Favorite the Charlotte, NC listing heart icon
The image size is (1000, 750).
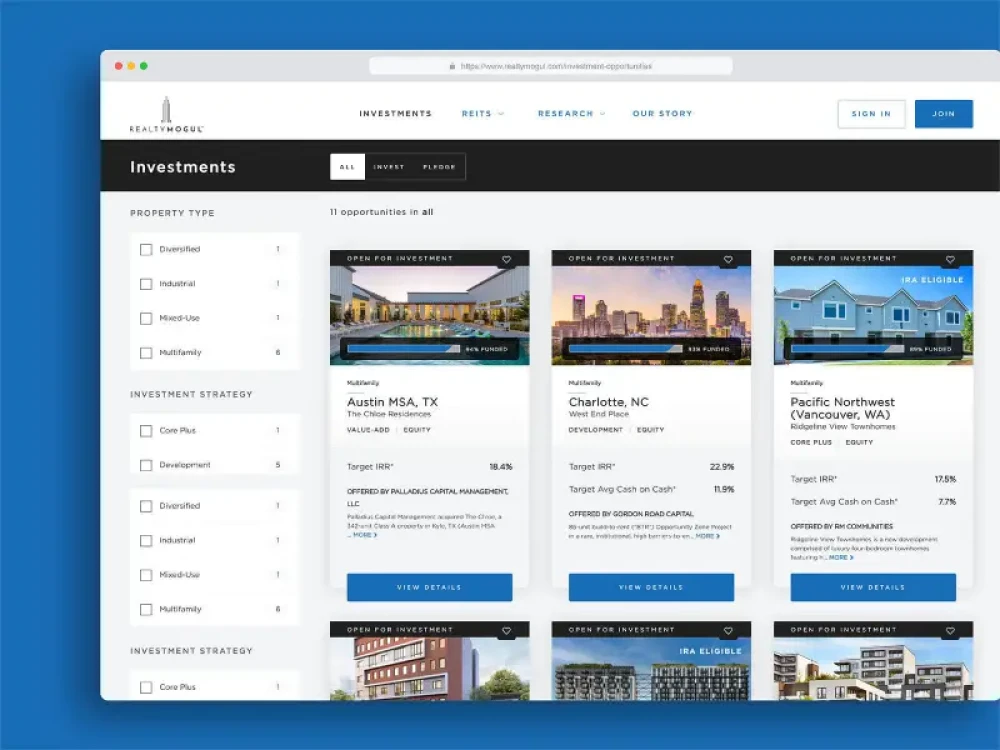pyautogui.click(x=728, y=259)
